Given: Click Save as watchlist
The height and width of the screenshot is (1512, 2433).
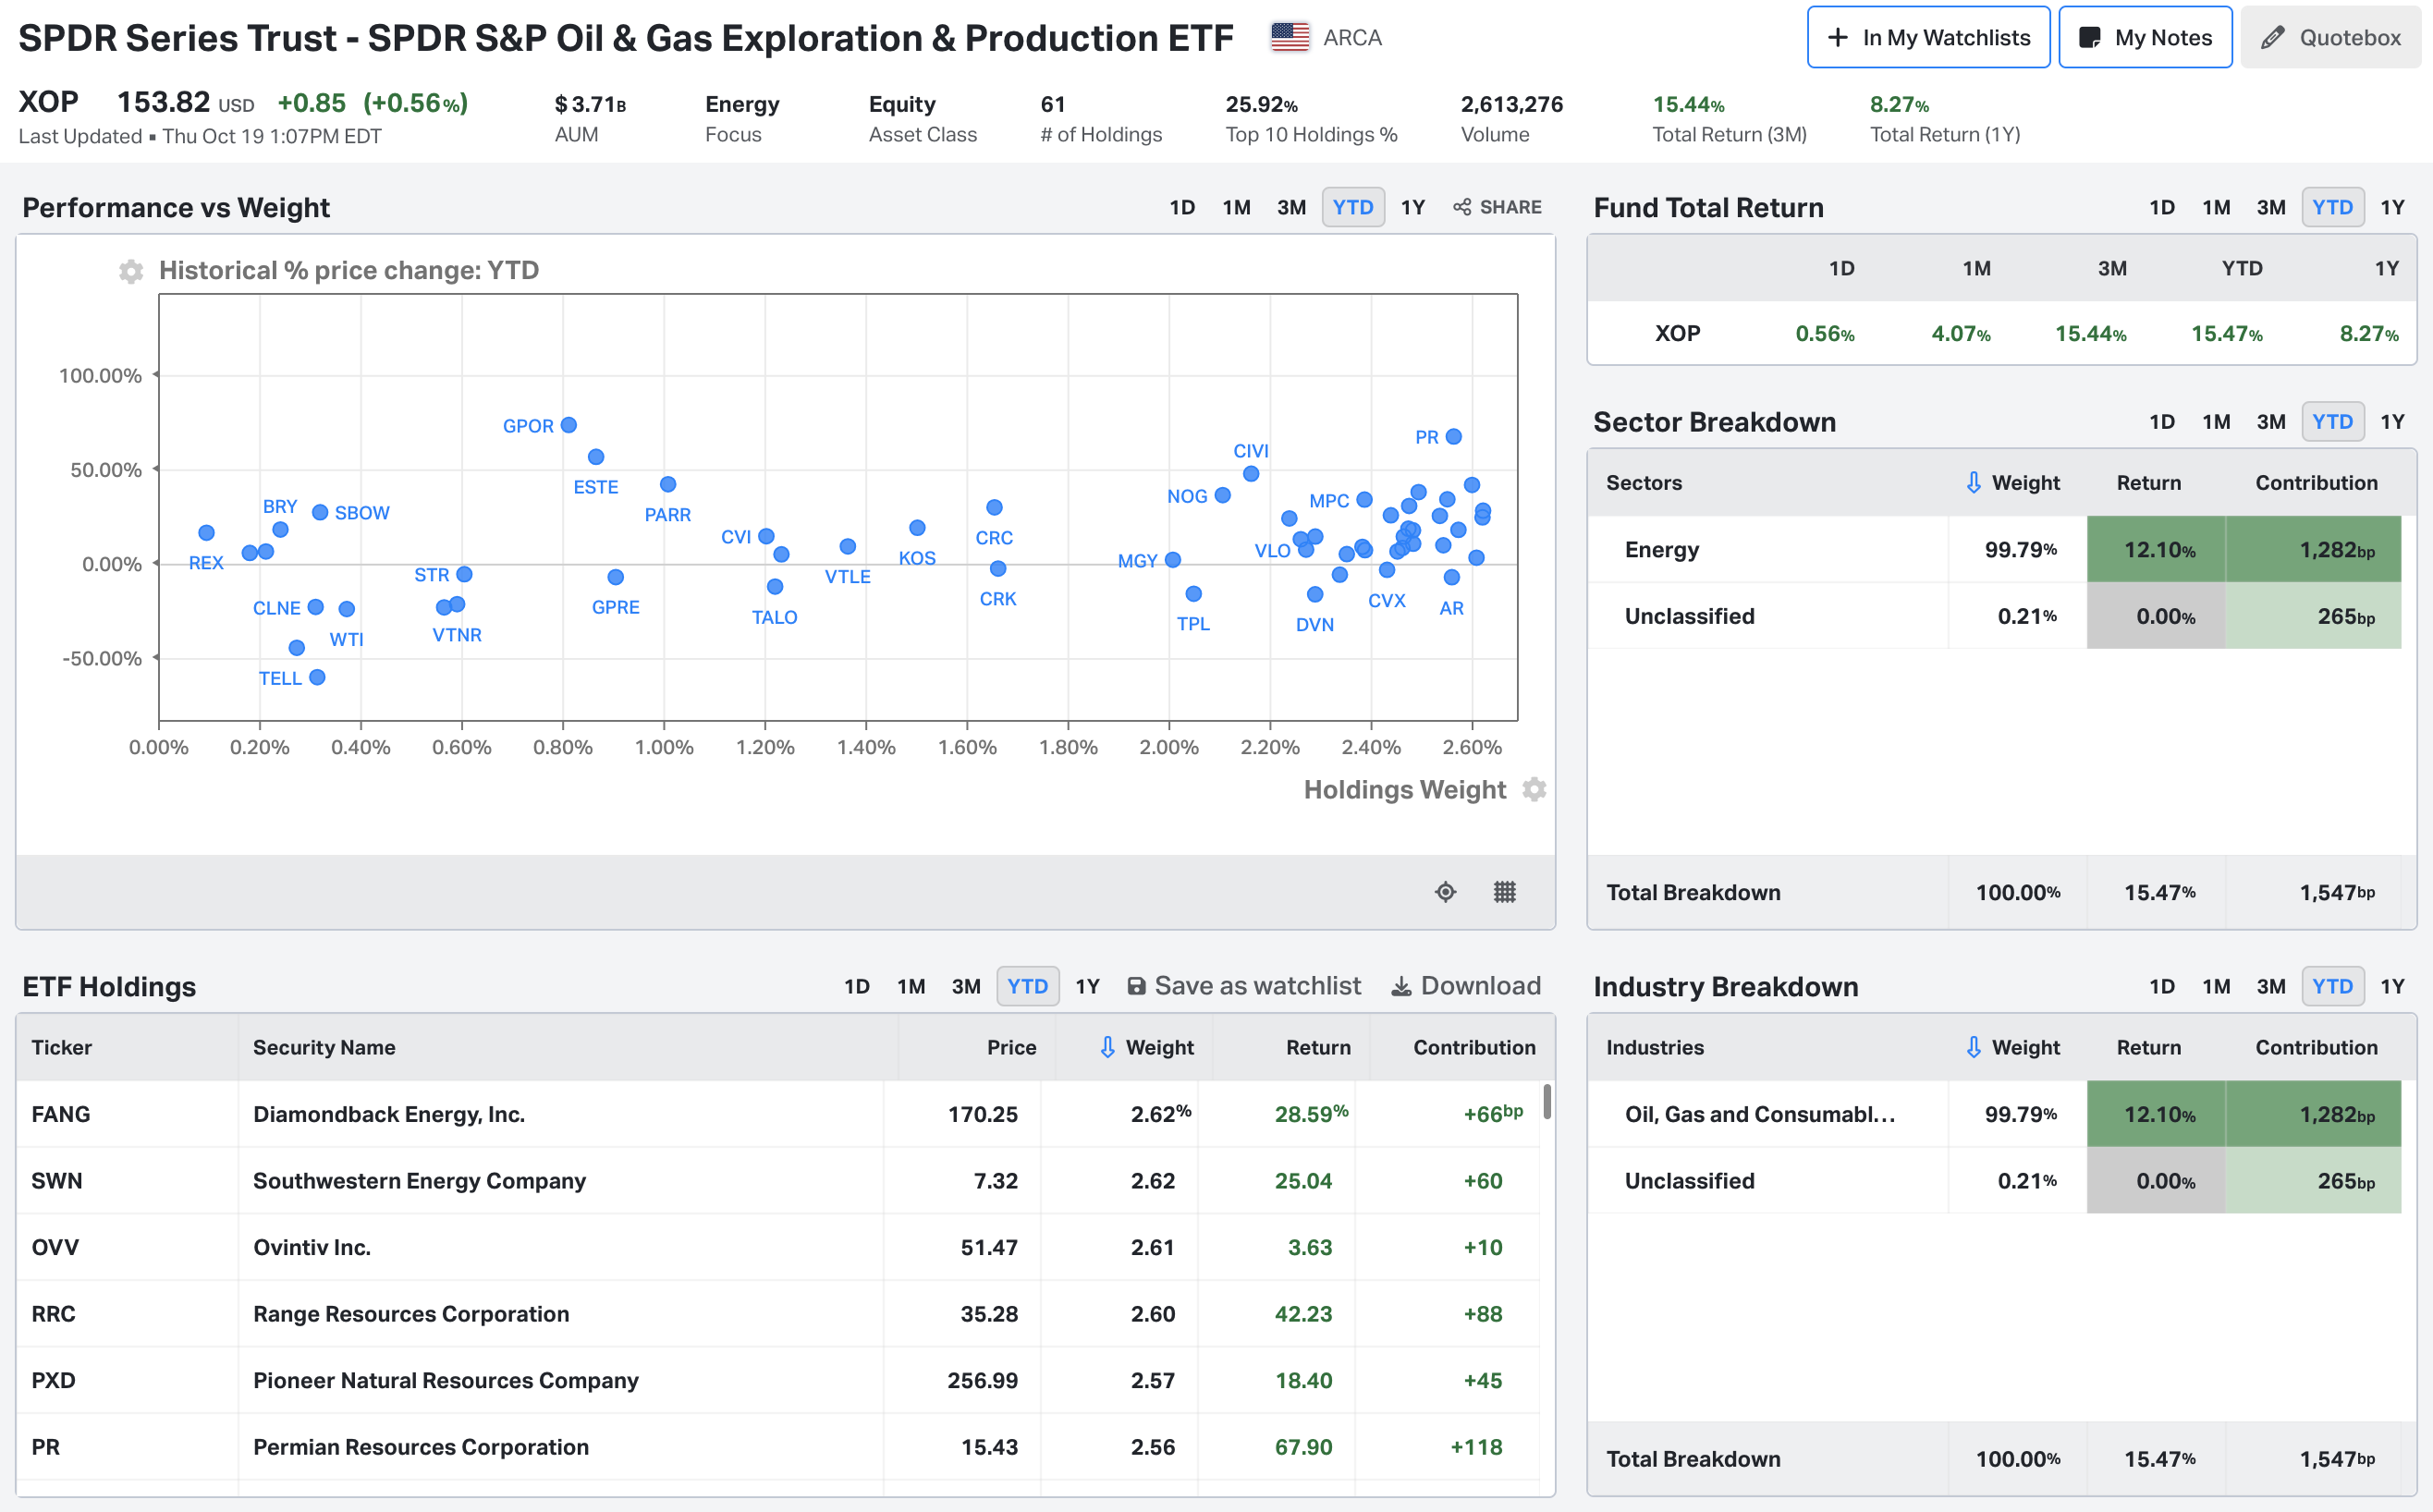Looking at the screenshot, I should [1244, 986].
